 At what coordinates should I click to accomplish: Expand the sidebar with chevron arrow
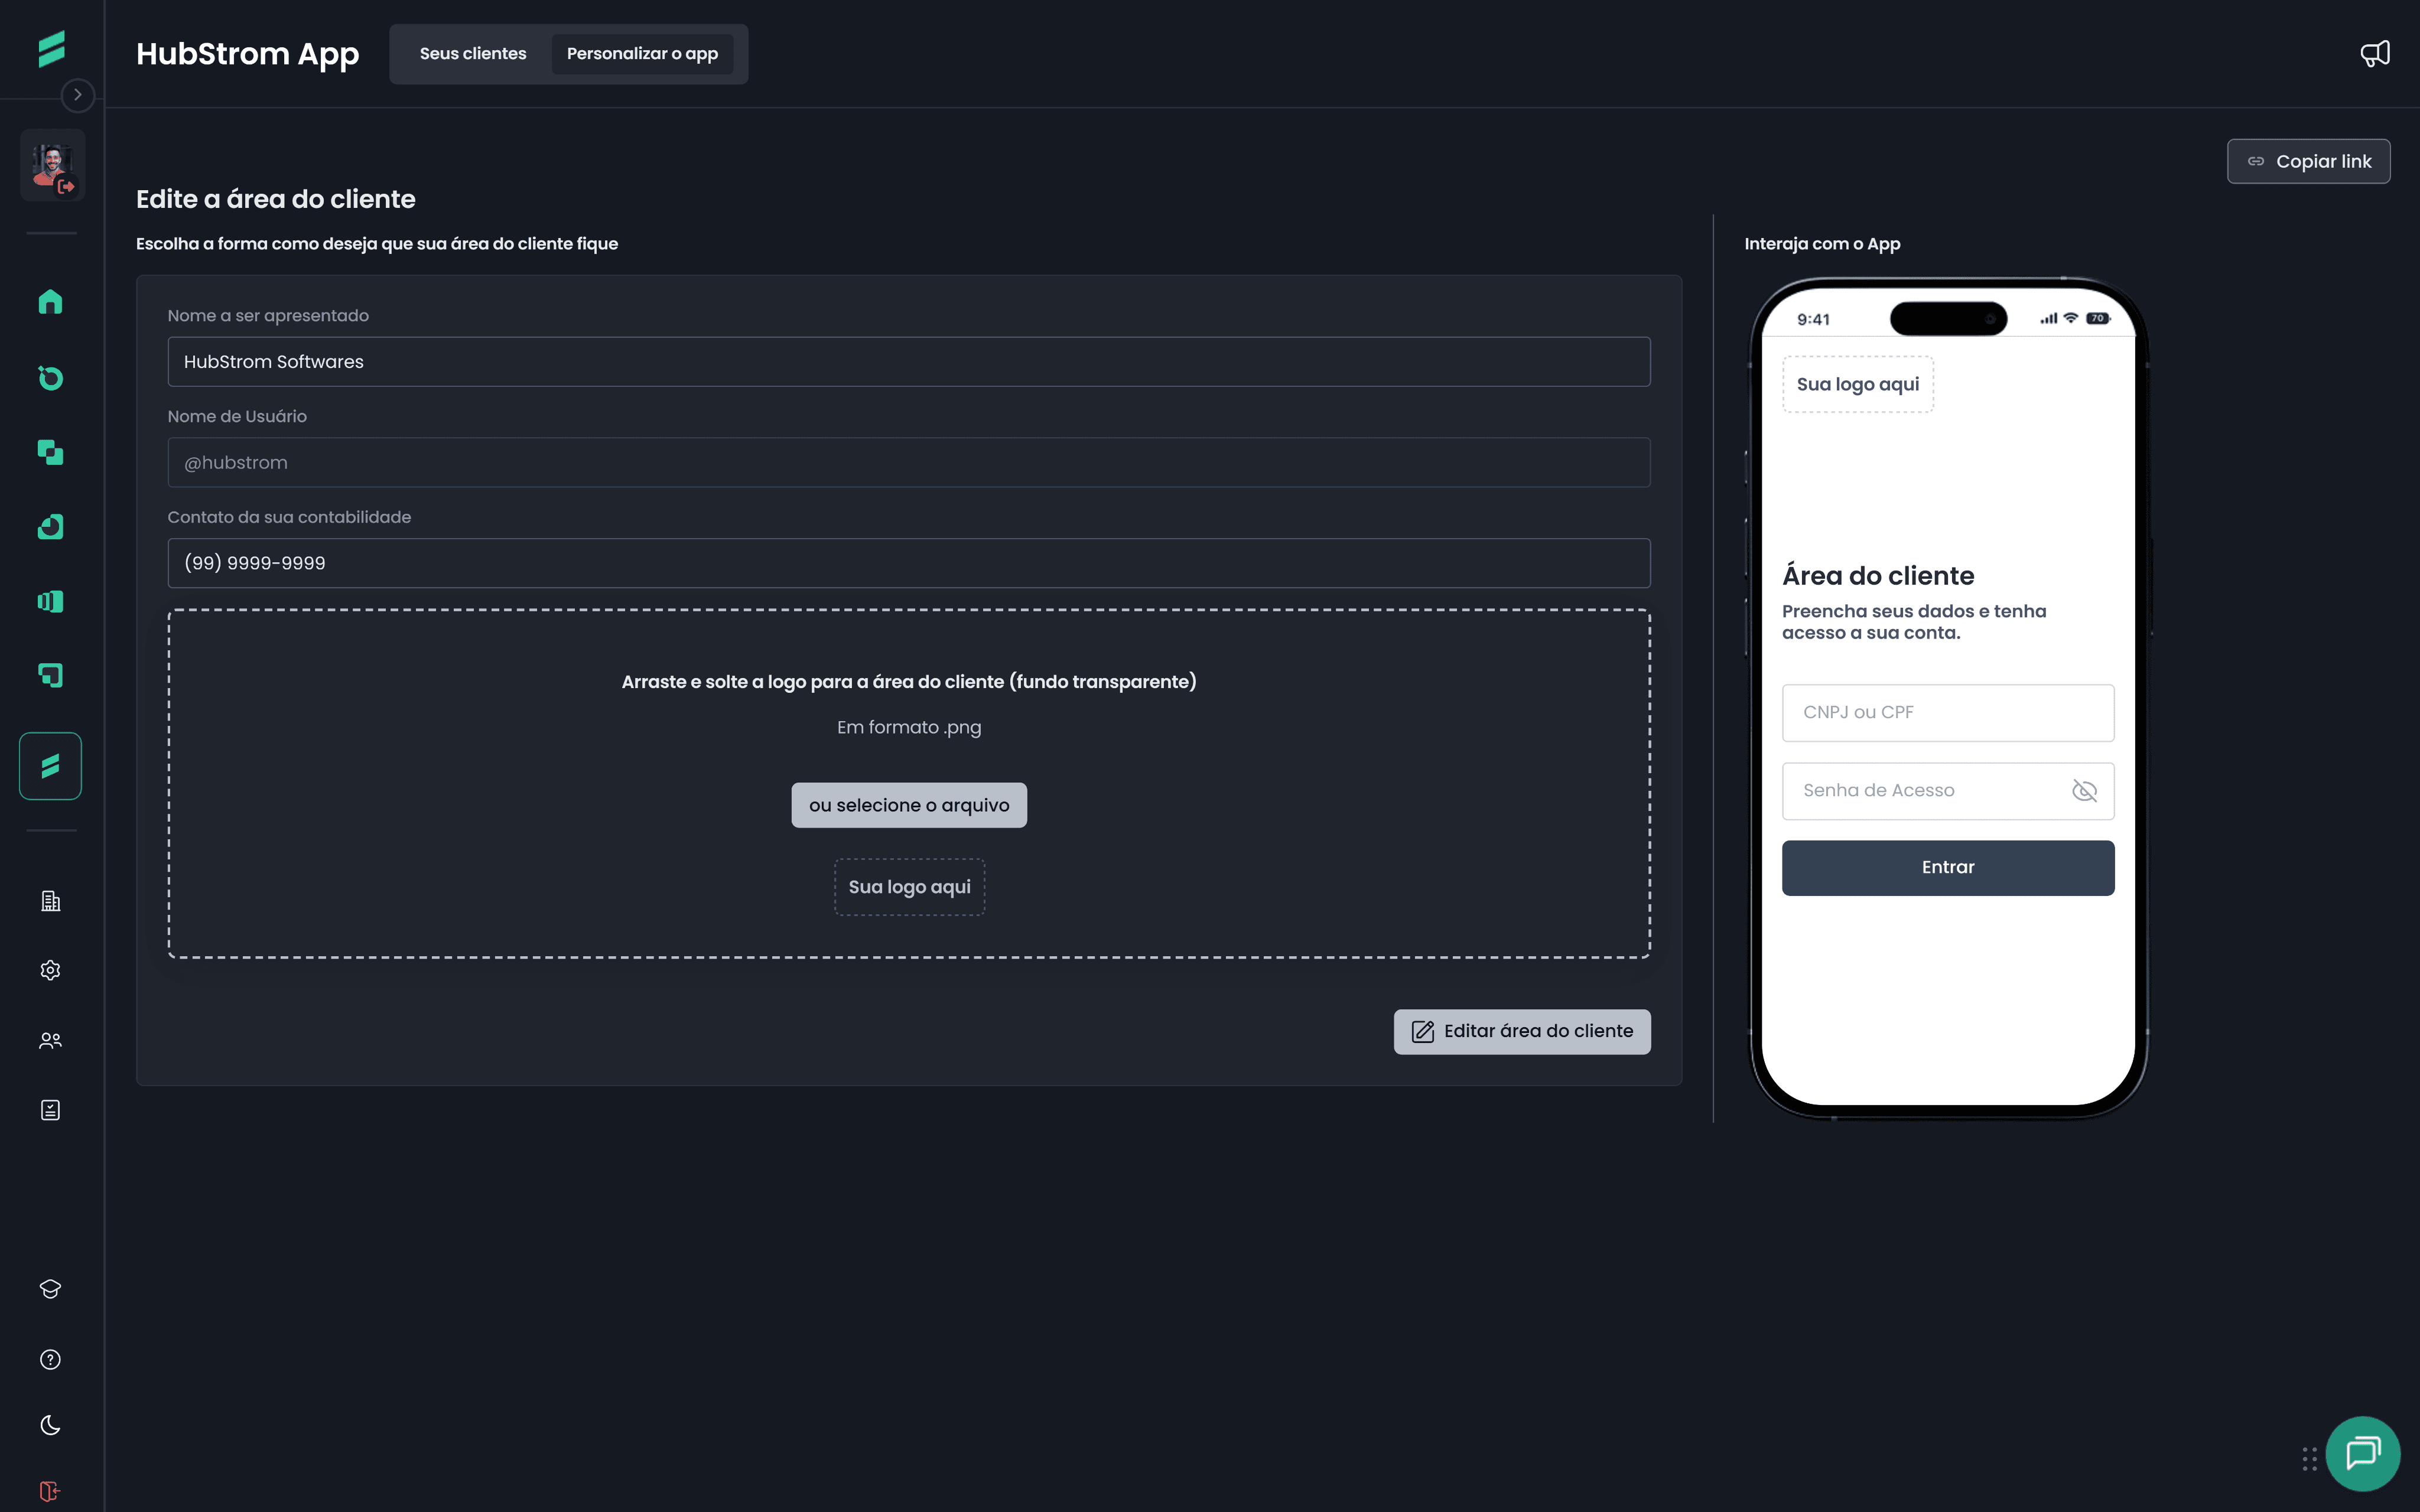78,95
